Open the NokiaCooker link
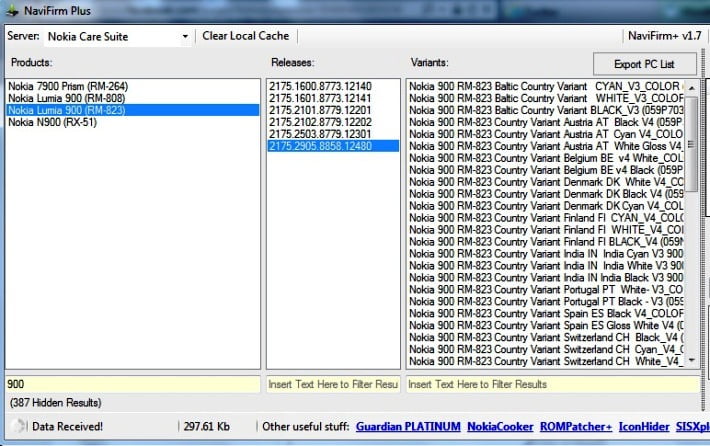The width and height of the screenshot is (710, 446). pos(500,427)
